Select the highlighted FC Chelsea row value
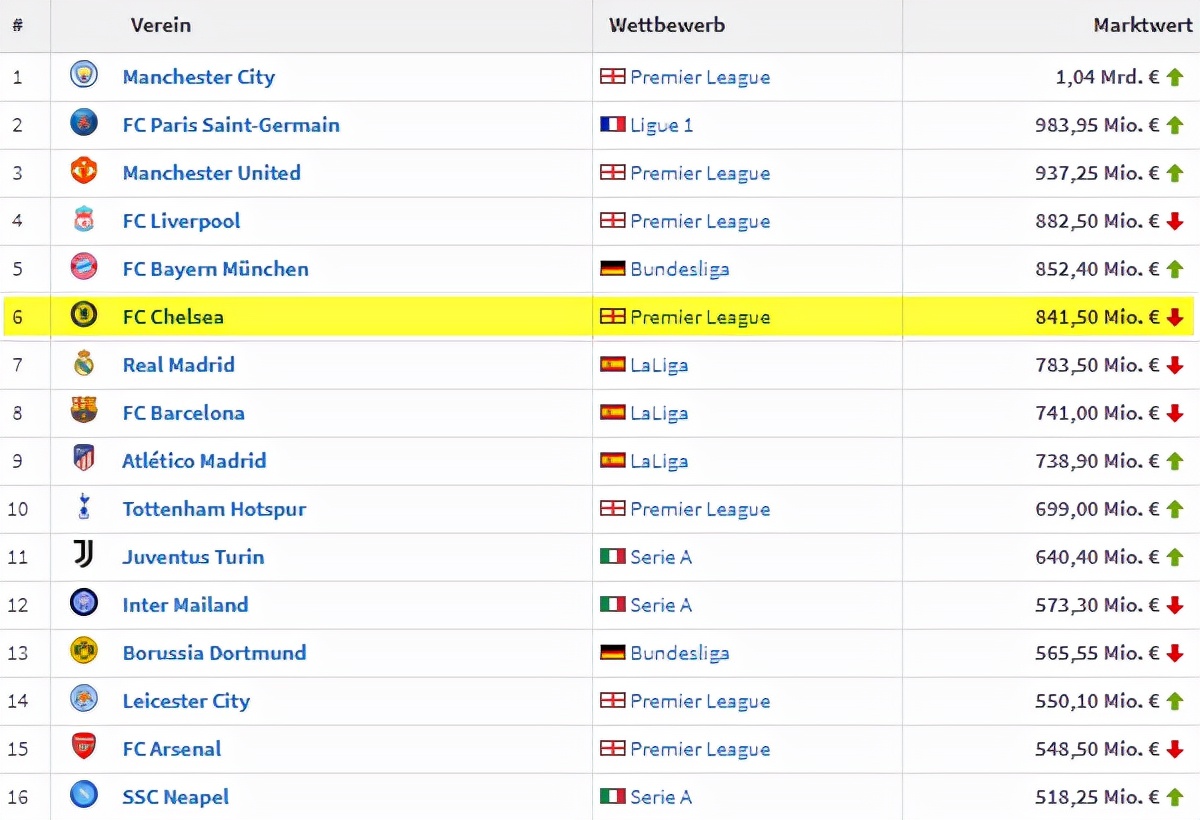This screenshot has height=820, width=1200. 1097,317
